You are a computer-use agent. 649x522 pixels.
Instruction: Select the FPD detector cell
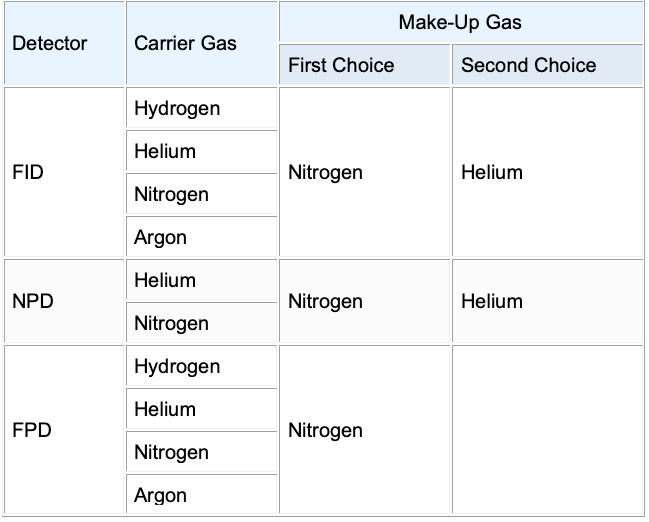(x=32, y=430)
